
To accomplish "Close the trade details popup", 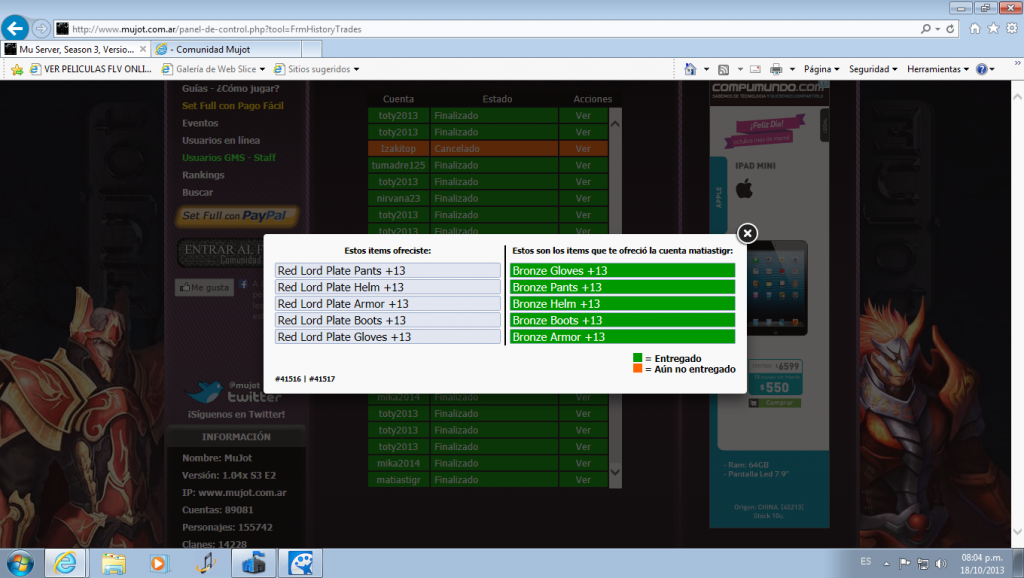I will 747,234.
